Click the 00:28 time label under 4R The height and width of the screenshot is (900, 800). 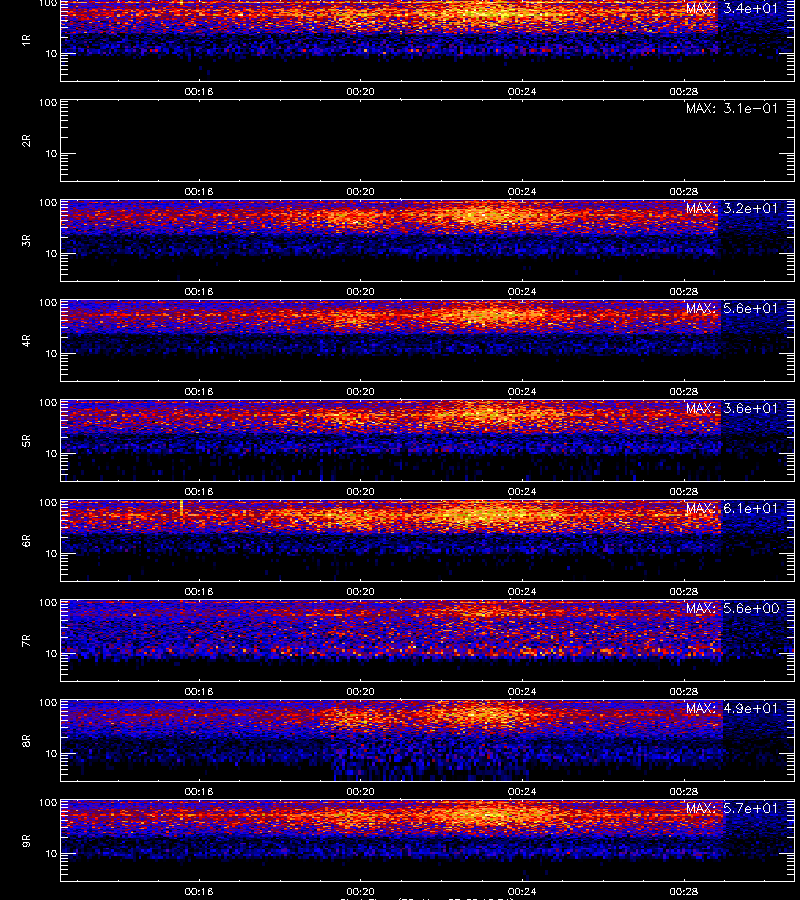pos(684,391)
